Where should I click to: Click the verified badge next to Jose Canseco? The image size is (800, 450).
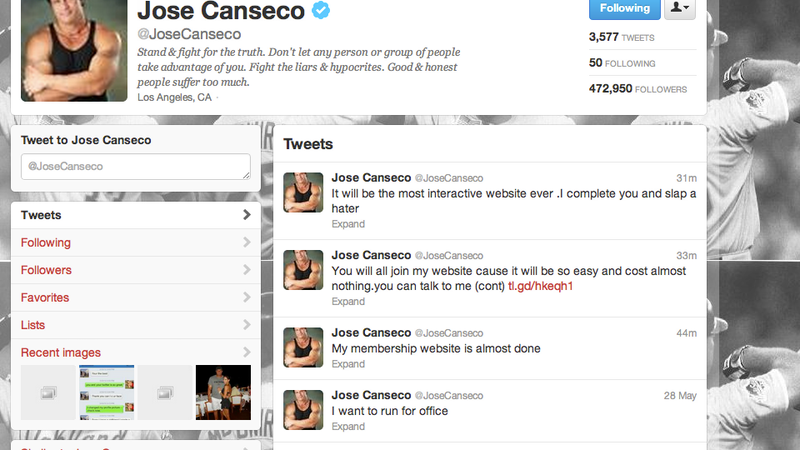point(321,10)
